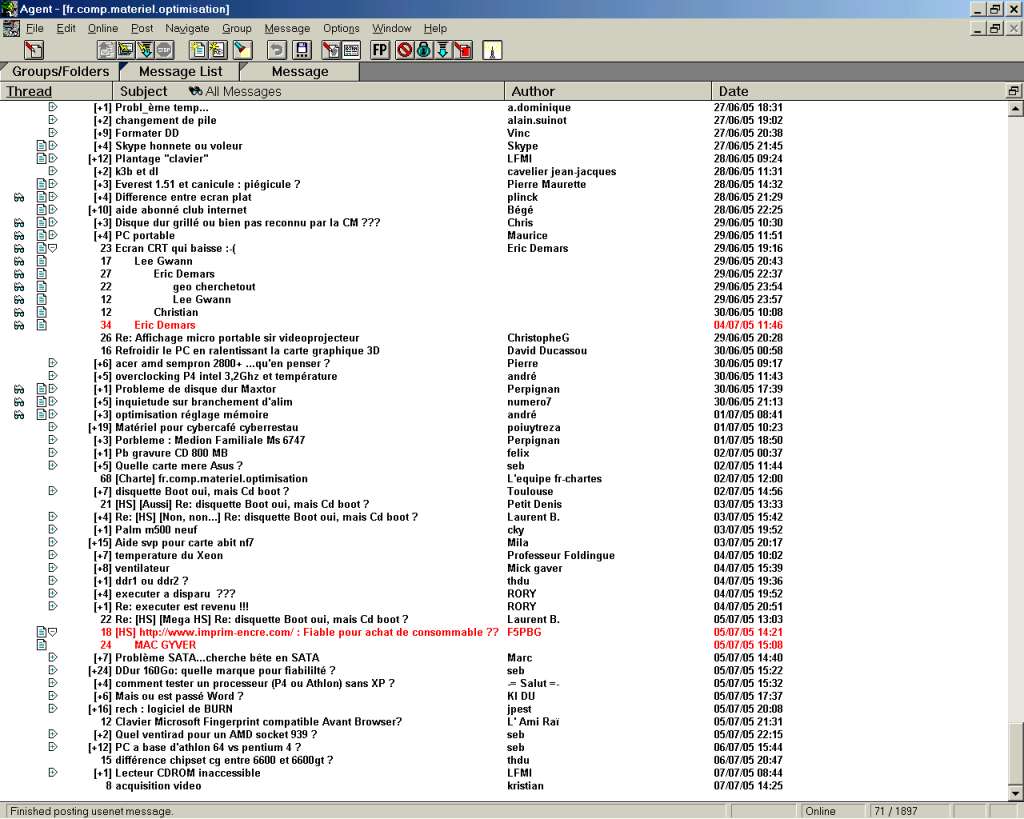Click the message body icon on Skype honnete row

pyautogui.click(x=41, y=146)
